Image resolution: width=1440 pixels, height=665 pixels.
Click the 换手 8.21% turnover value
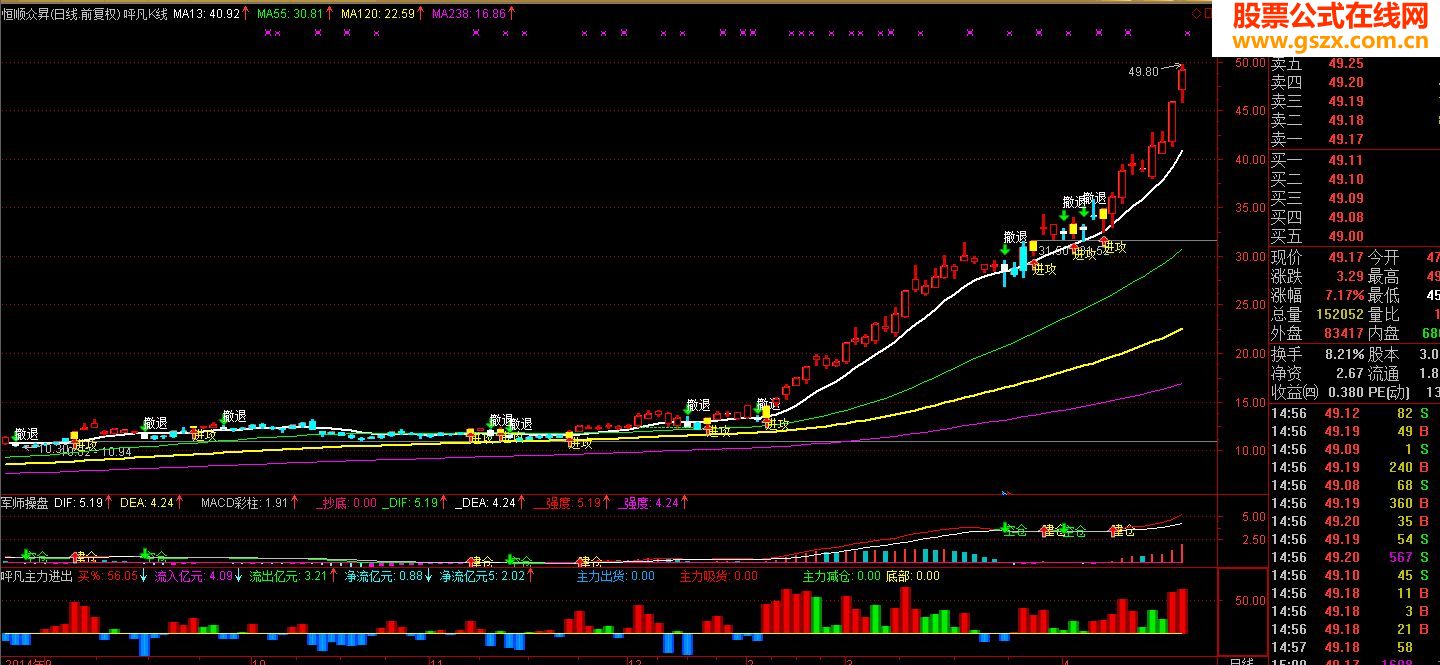1346,354
